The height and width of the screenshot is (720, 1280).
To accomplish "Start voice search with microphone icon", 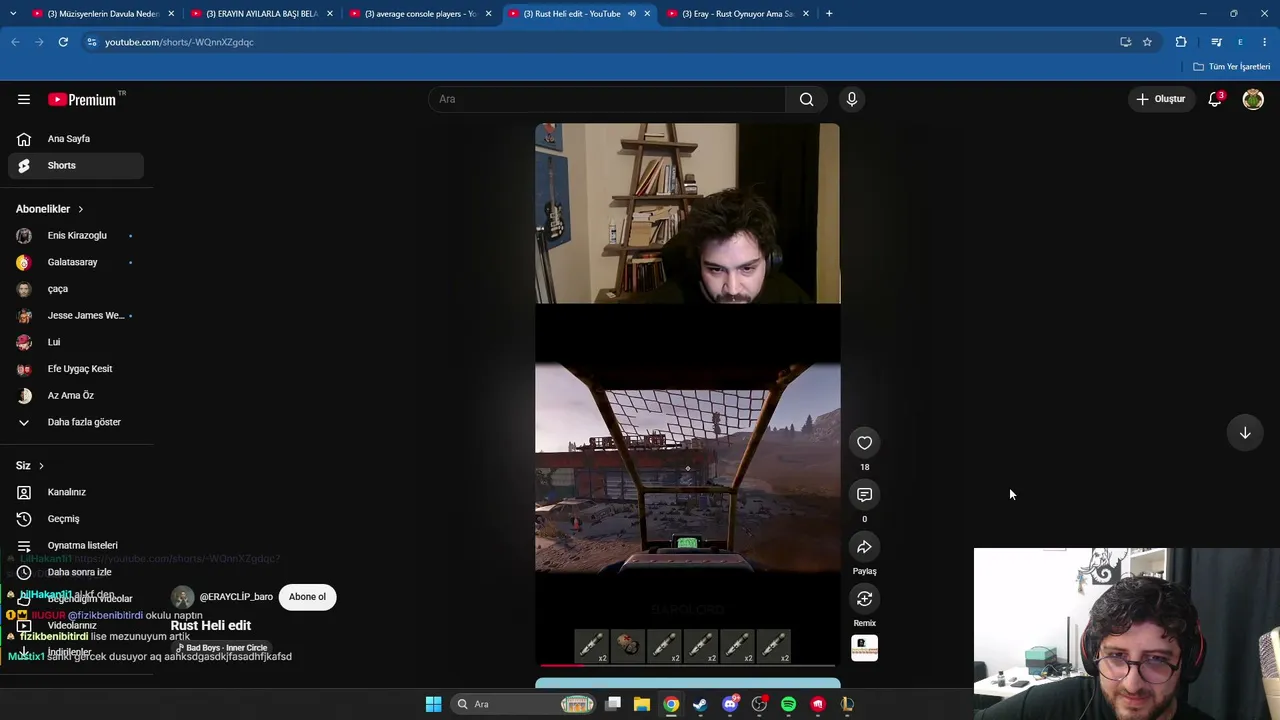I will tap(852, 99).
